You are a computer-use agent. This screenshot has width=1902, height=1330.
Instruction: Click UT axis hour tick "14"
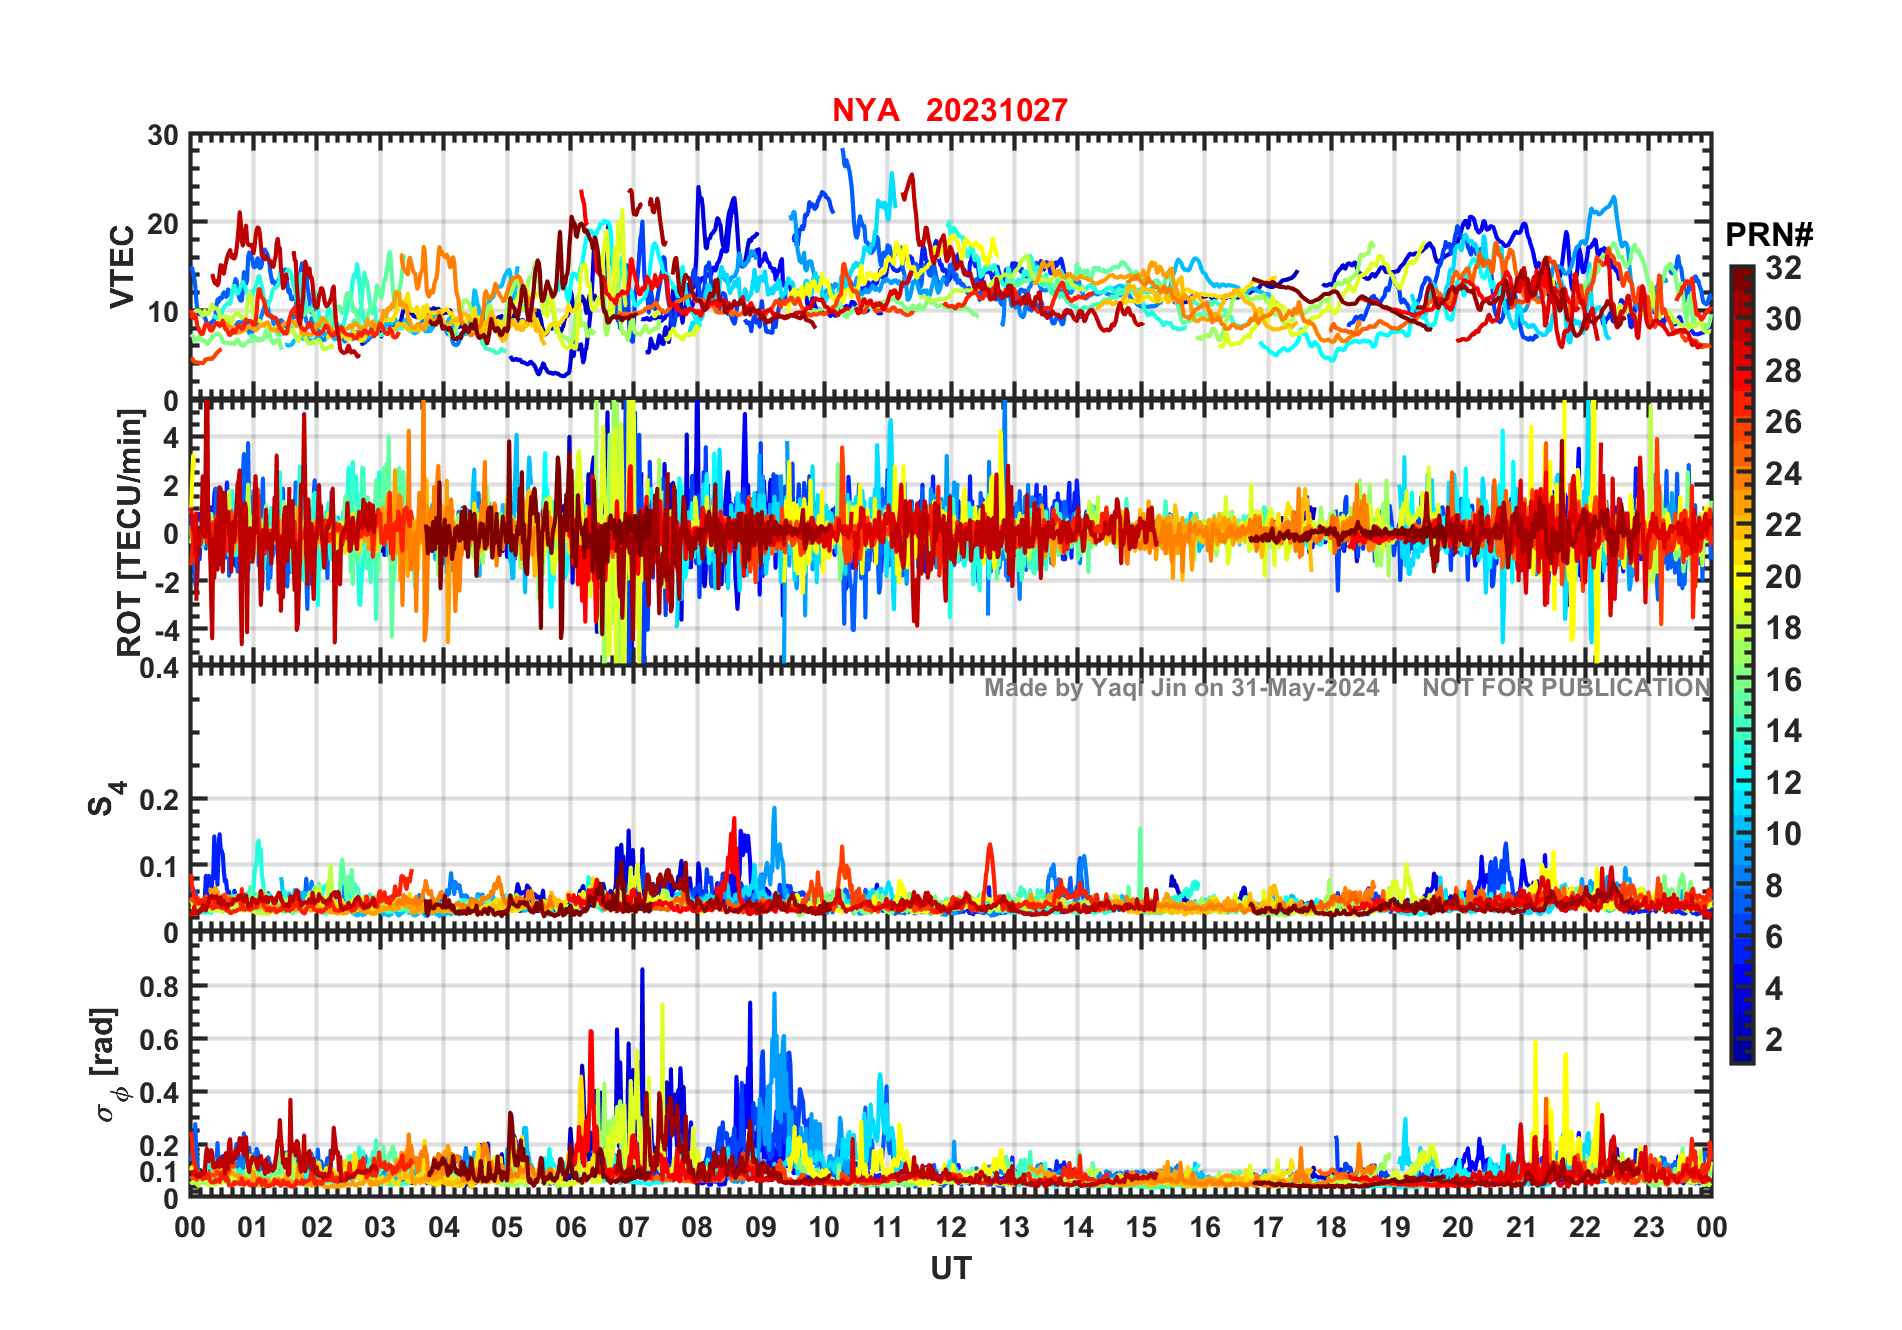[1078, 1228]
